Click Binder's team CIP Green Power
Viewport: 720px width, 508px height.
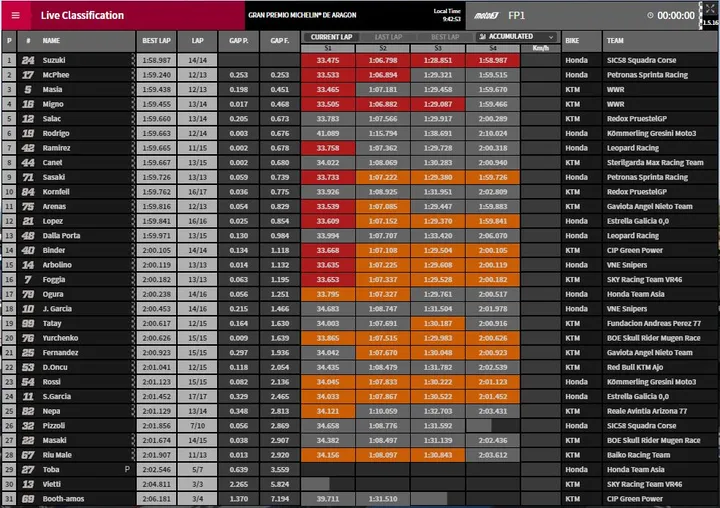[635, 250]
